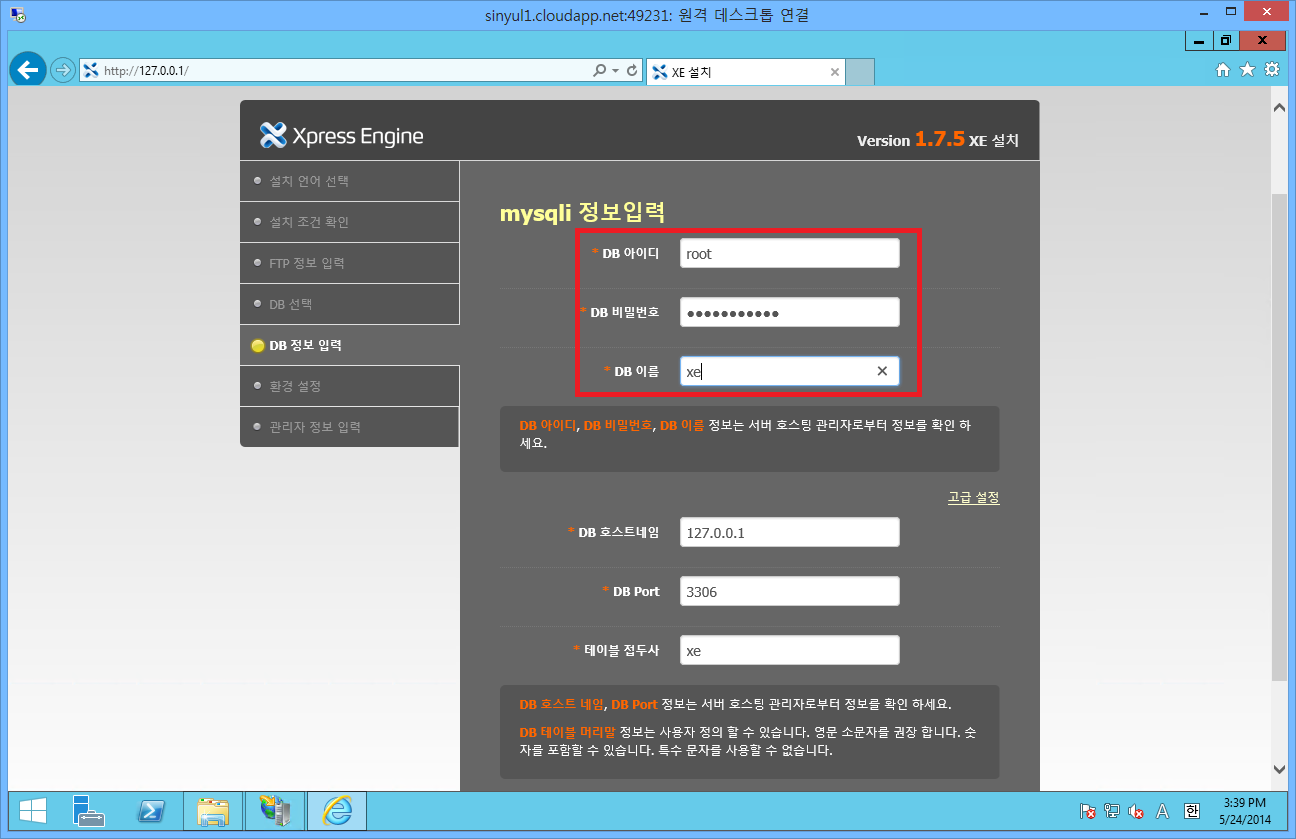This screenshot has width=1296, height=839.
Task: Select the '설치 조건 확인' step
Action: (x=350, y=222)
